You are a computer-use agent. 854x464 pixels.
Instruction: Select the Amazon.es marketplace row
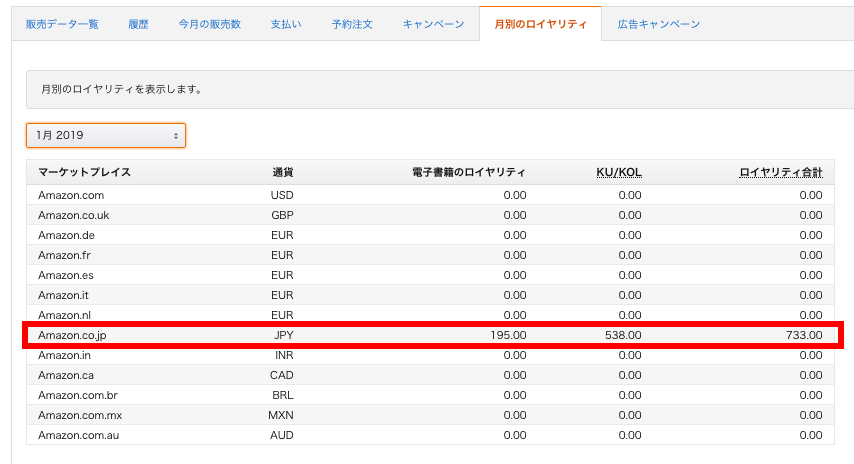click(430, 275)
